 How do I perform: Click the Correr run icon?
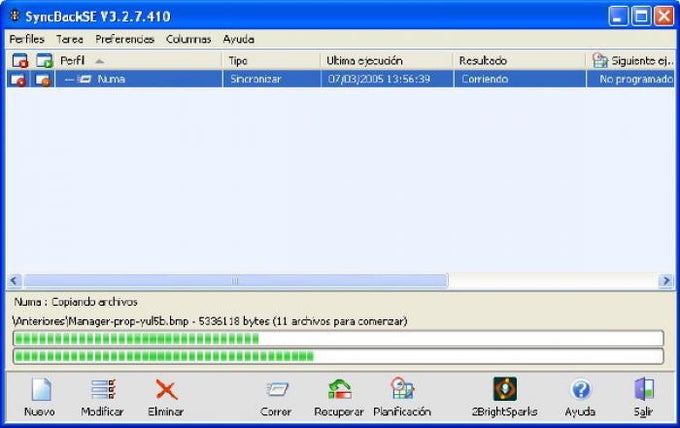[276, 389]
